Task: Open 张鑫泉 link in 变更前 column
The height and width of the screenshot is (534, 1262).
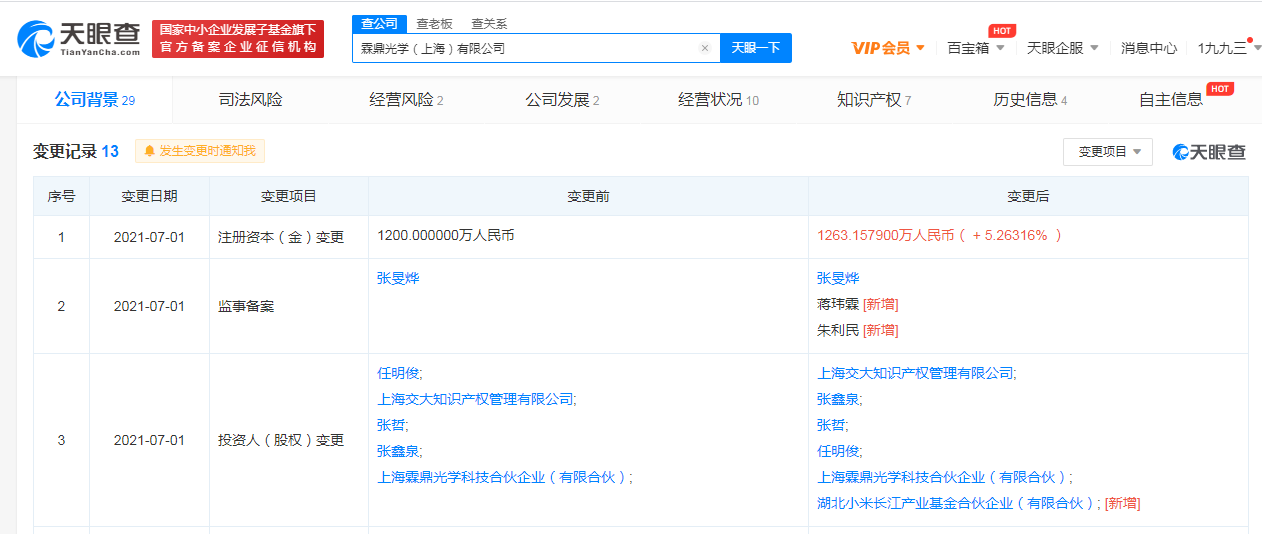Action: (x=398, y=451)
